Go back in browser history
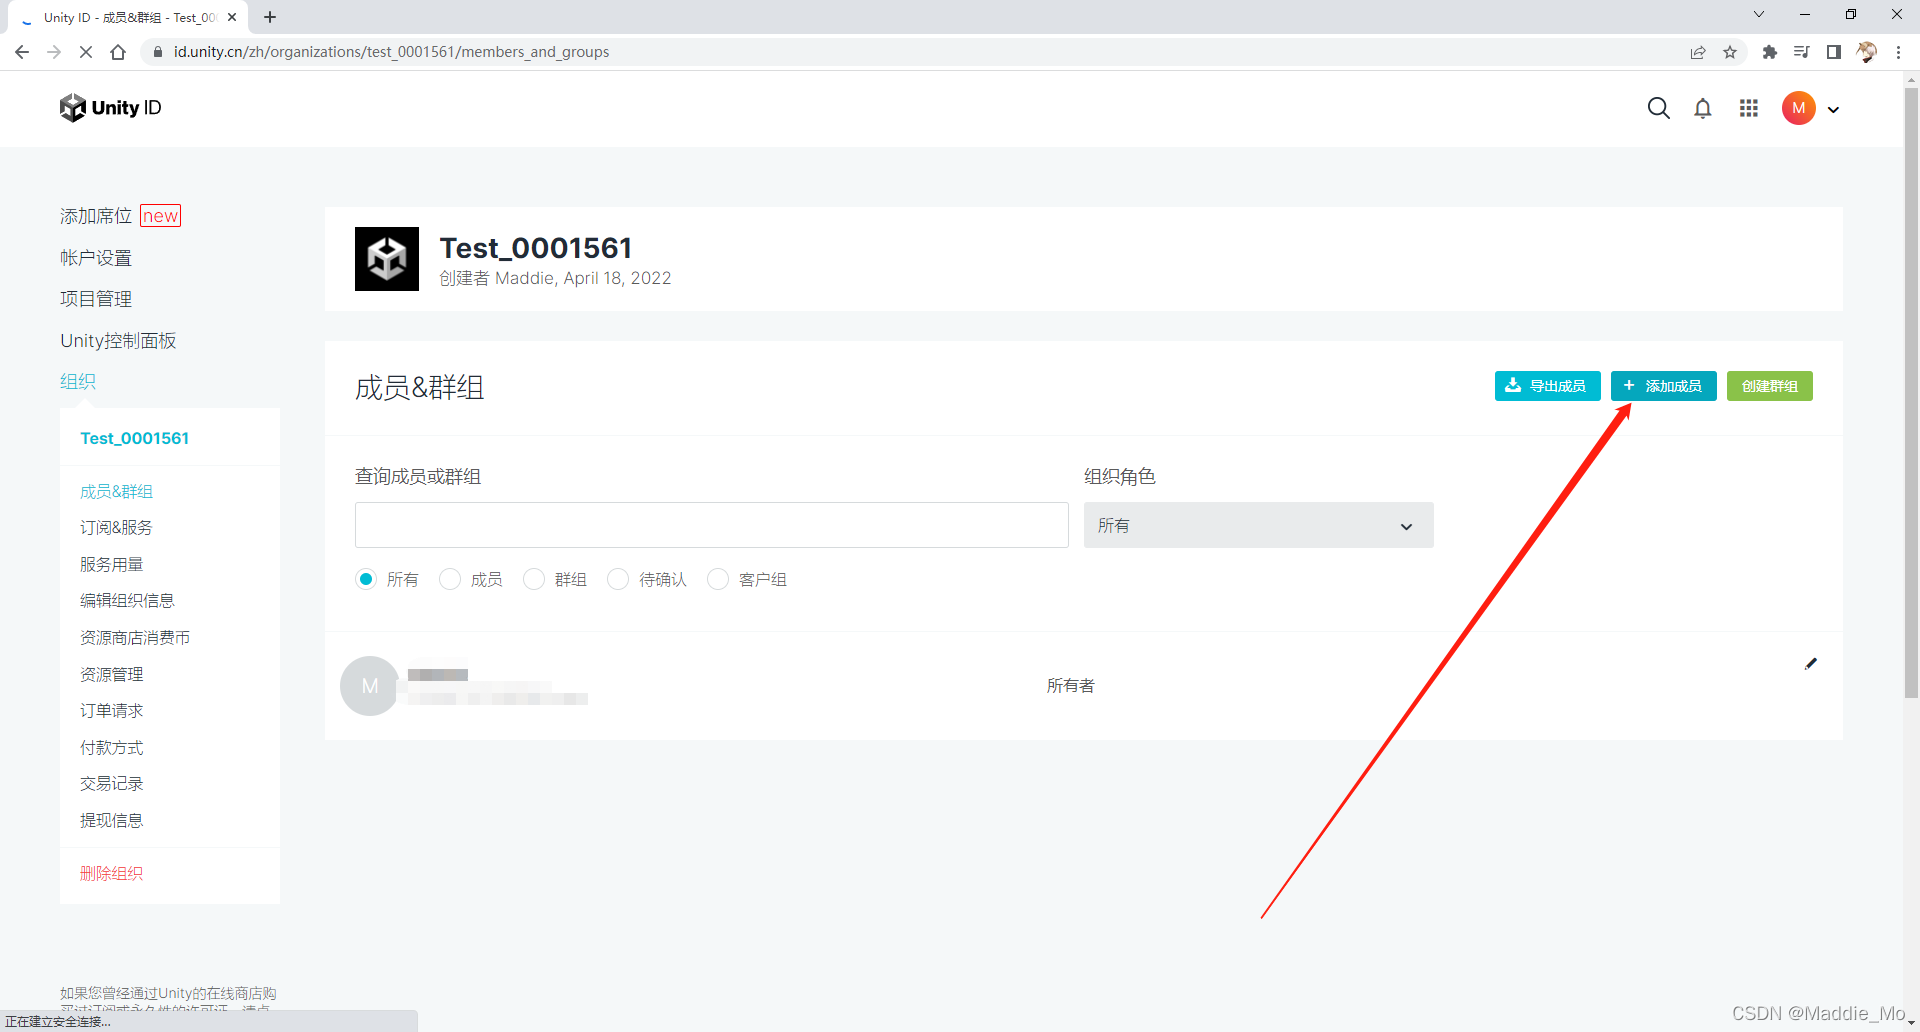This screenshot has width=1920, height=1032. 22,52
